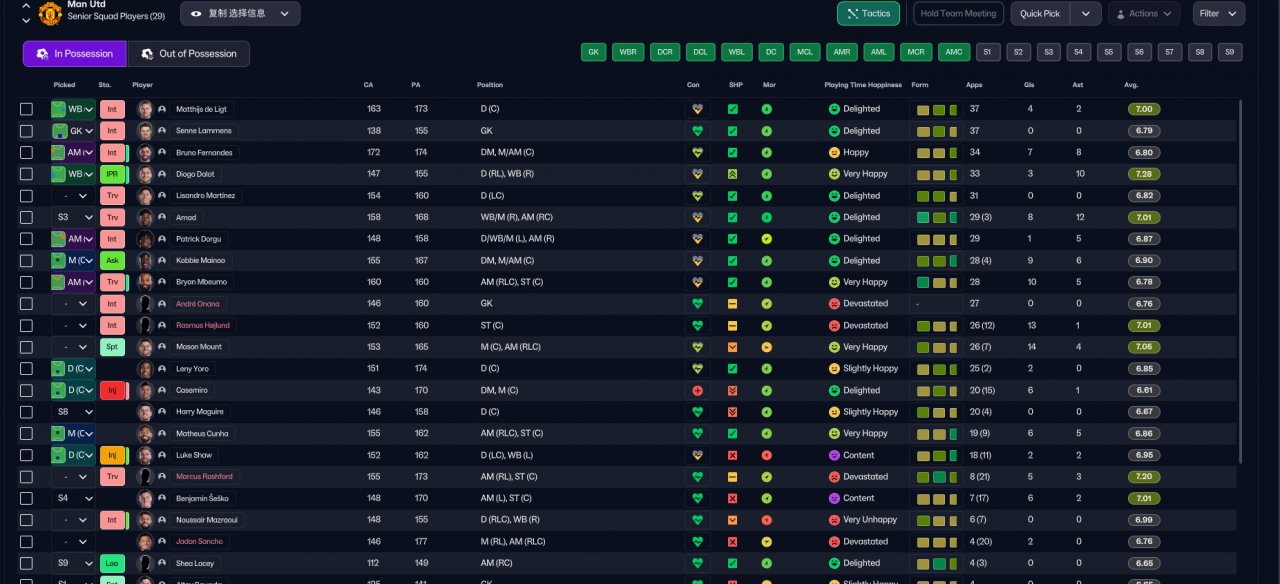This screenshot has width=1280, height=584.
Task: Click the previous squad up arrow
Action: point(26,6)
